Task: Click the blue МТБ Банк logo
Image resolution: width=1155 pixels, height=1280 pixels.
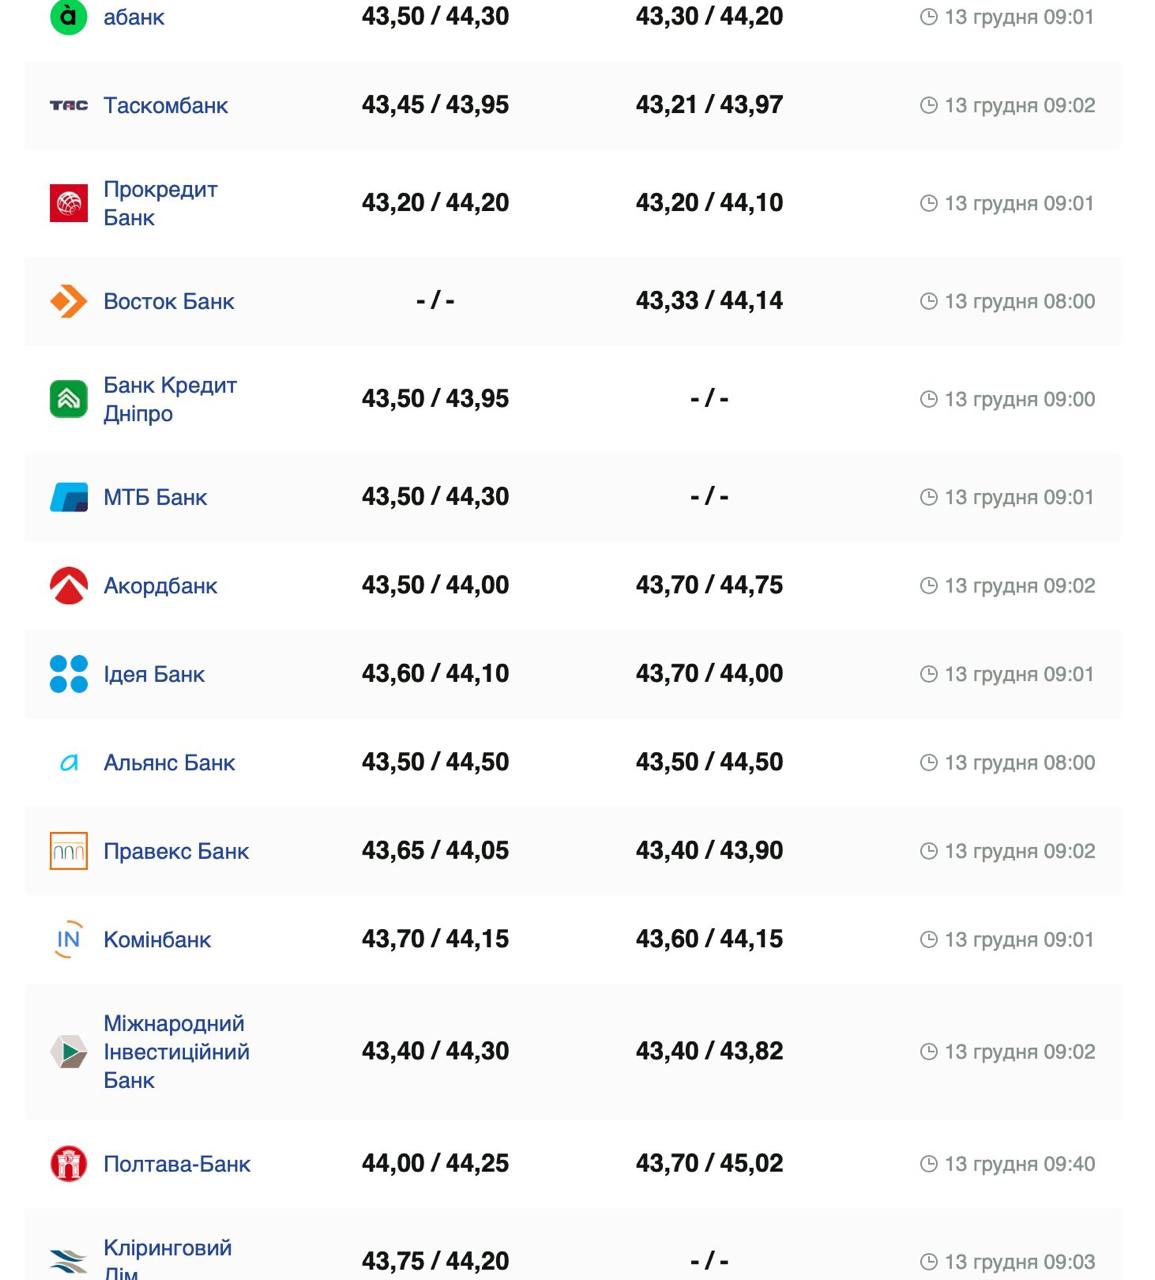Action: point(68,497)
